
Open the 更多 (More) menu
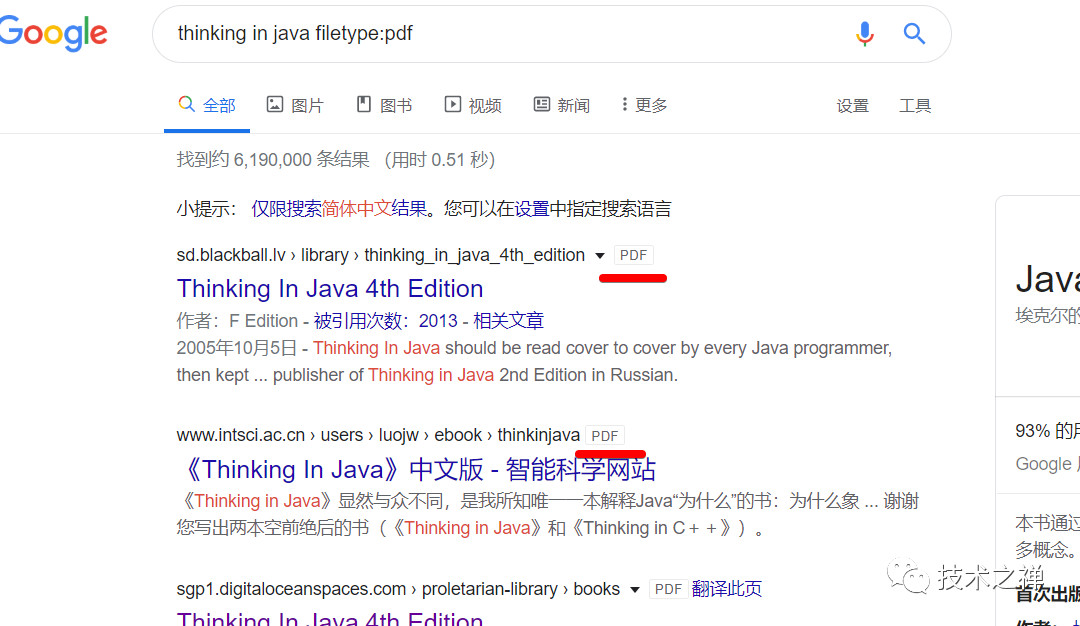point(644,105)
